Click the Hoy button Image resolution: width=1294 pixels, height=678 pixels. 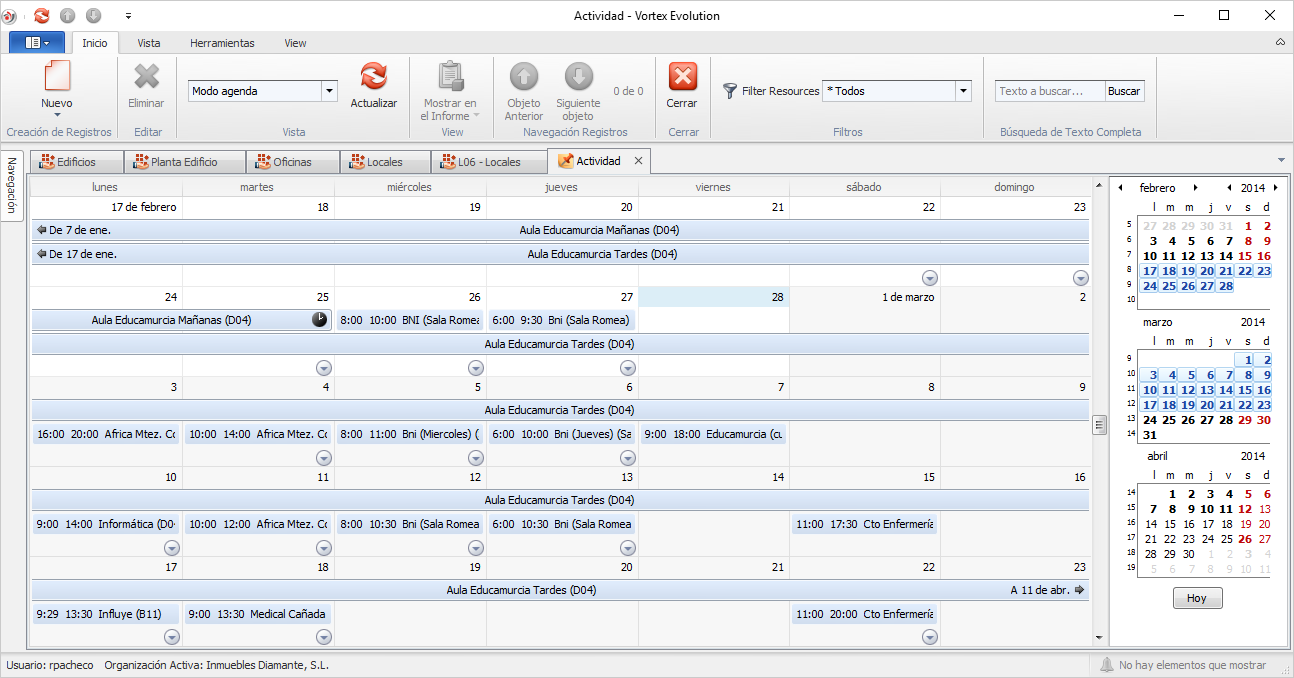click(x=1197, y=598)
